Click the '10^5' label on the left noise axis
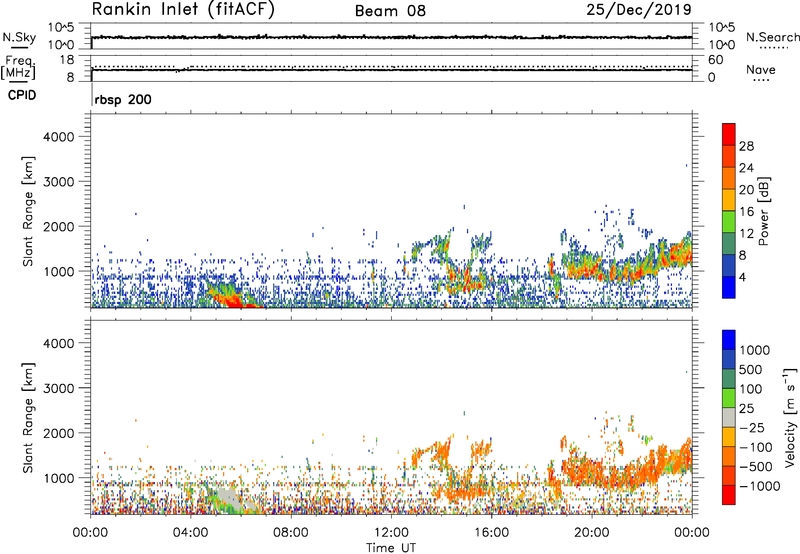The width and height of the screenshot is (800, 554). (61, 27)
